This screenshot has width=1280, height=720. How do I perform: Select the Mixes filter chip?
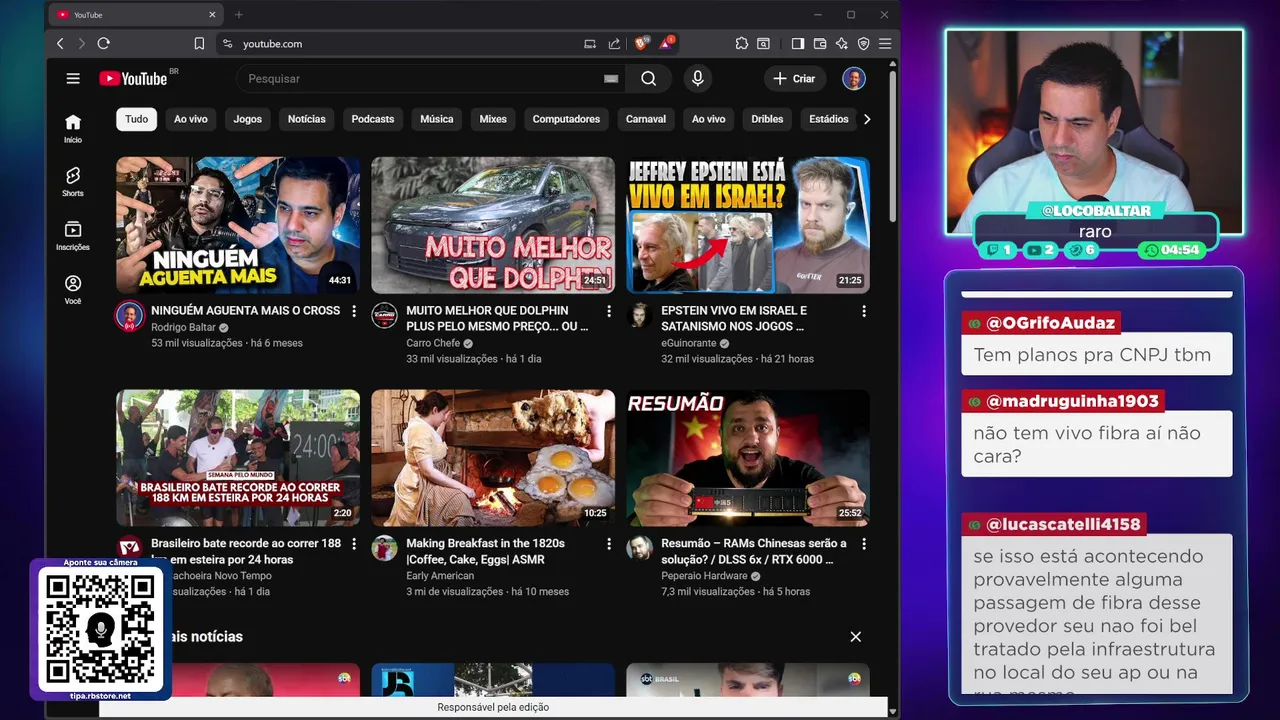click(x=493, y=119)
